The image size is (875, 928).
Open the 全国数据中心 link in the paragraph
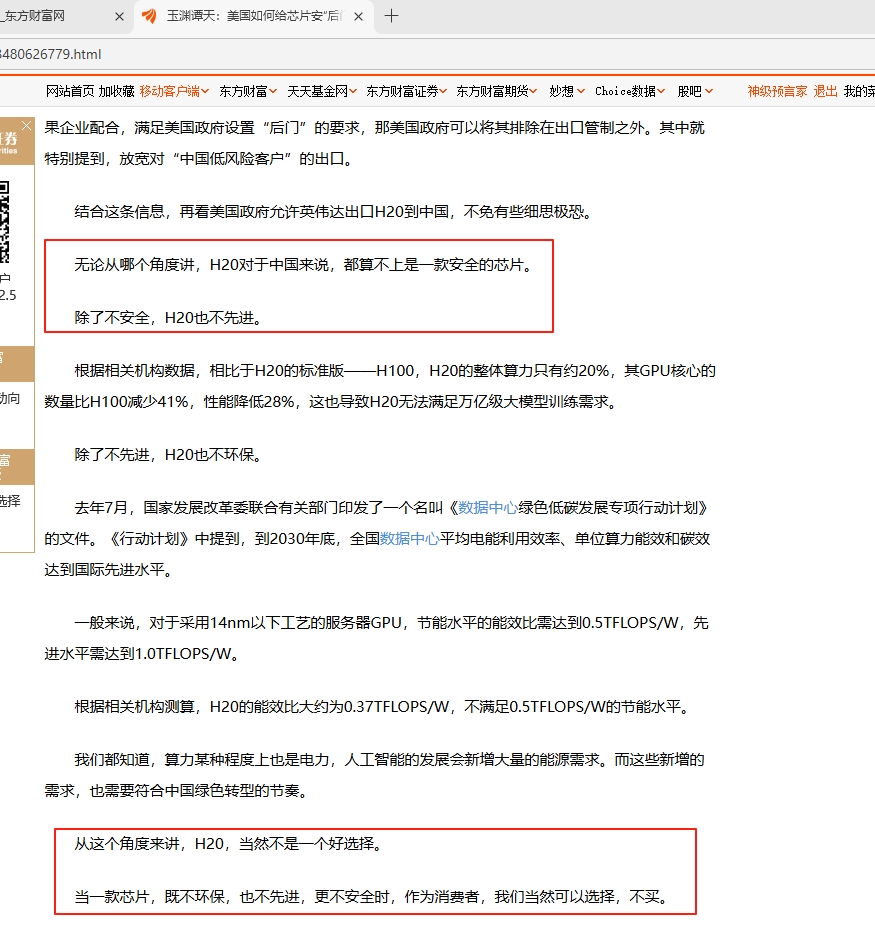409,539
